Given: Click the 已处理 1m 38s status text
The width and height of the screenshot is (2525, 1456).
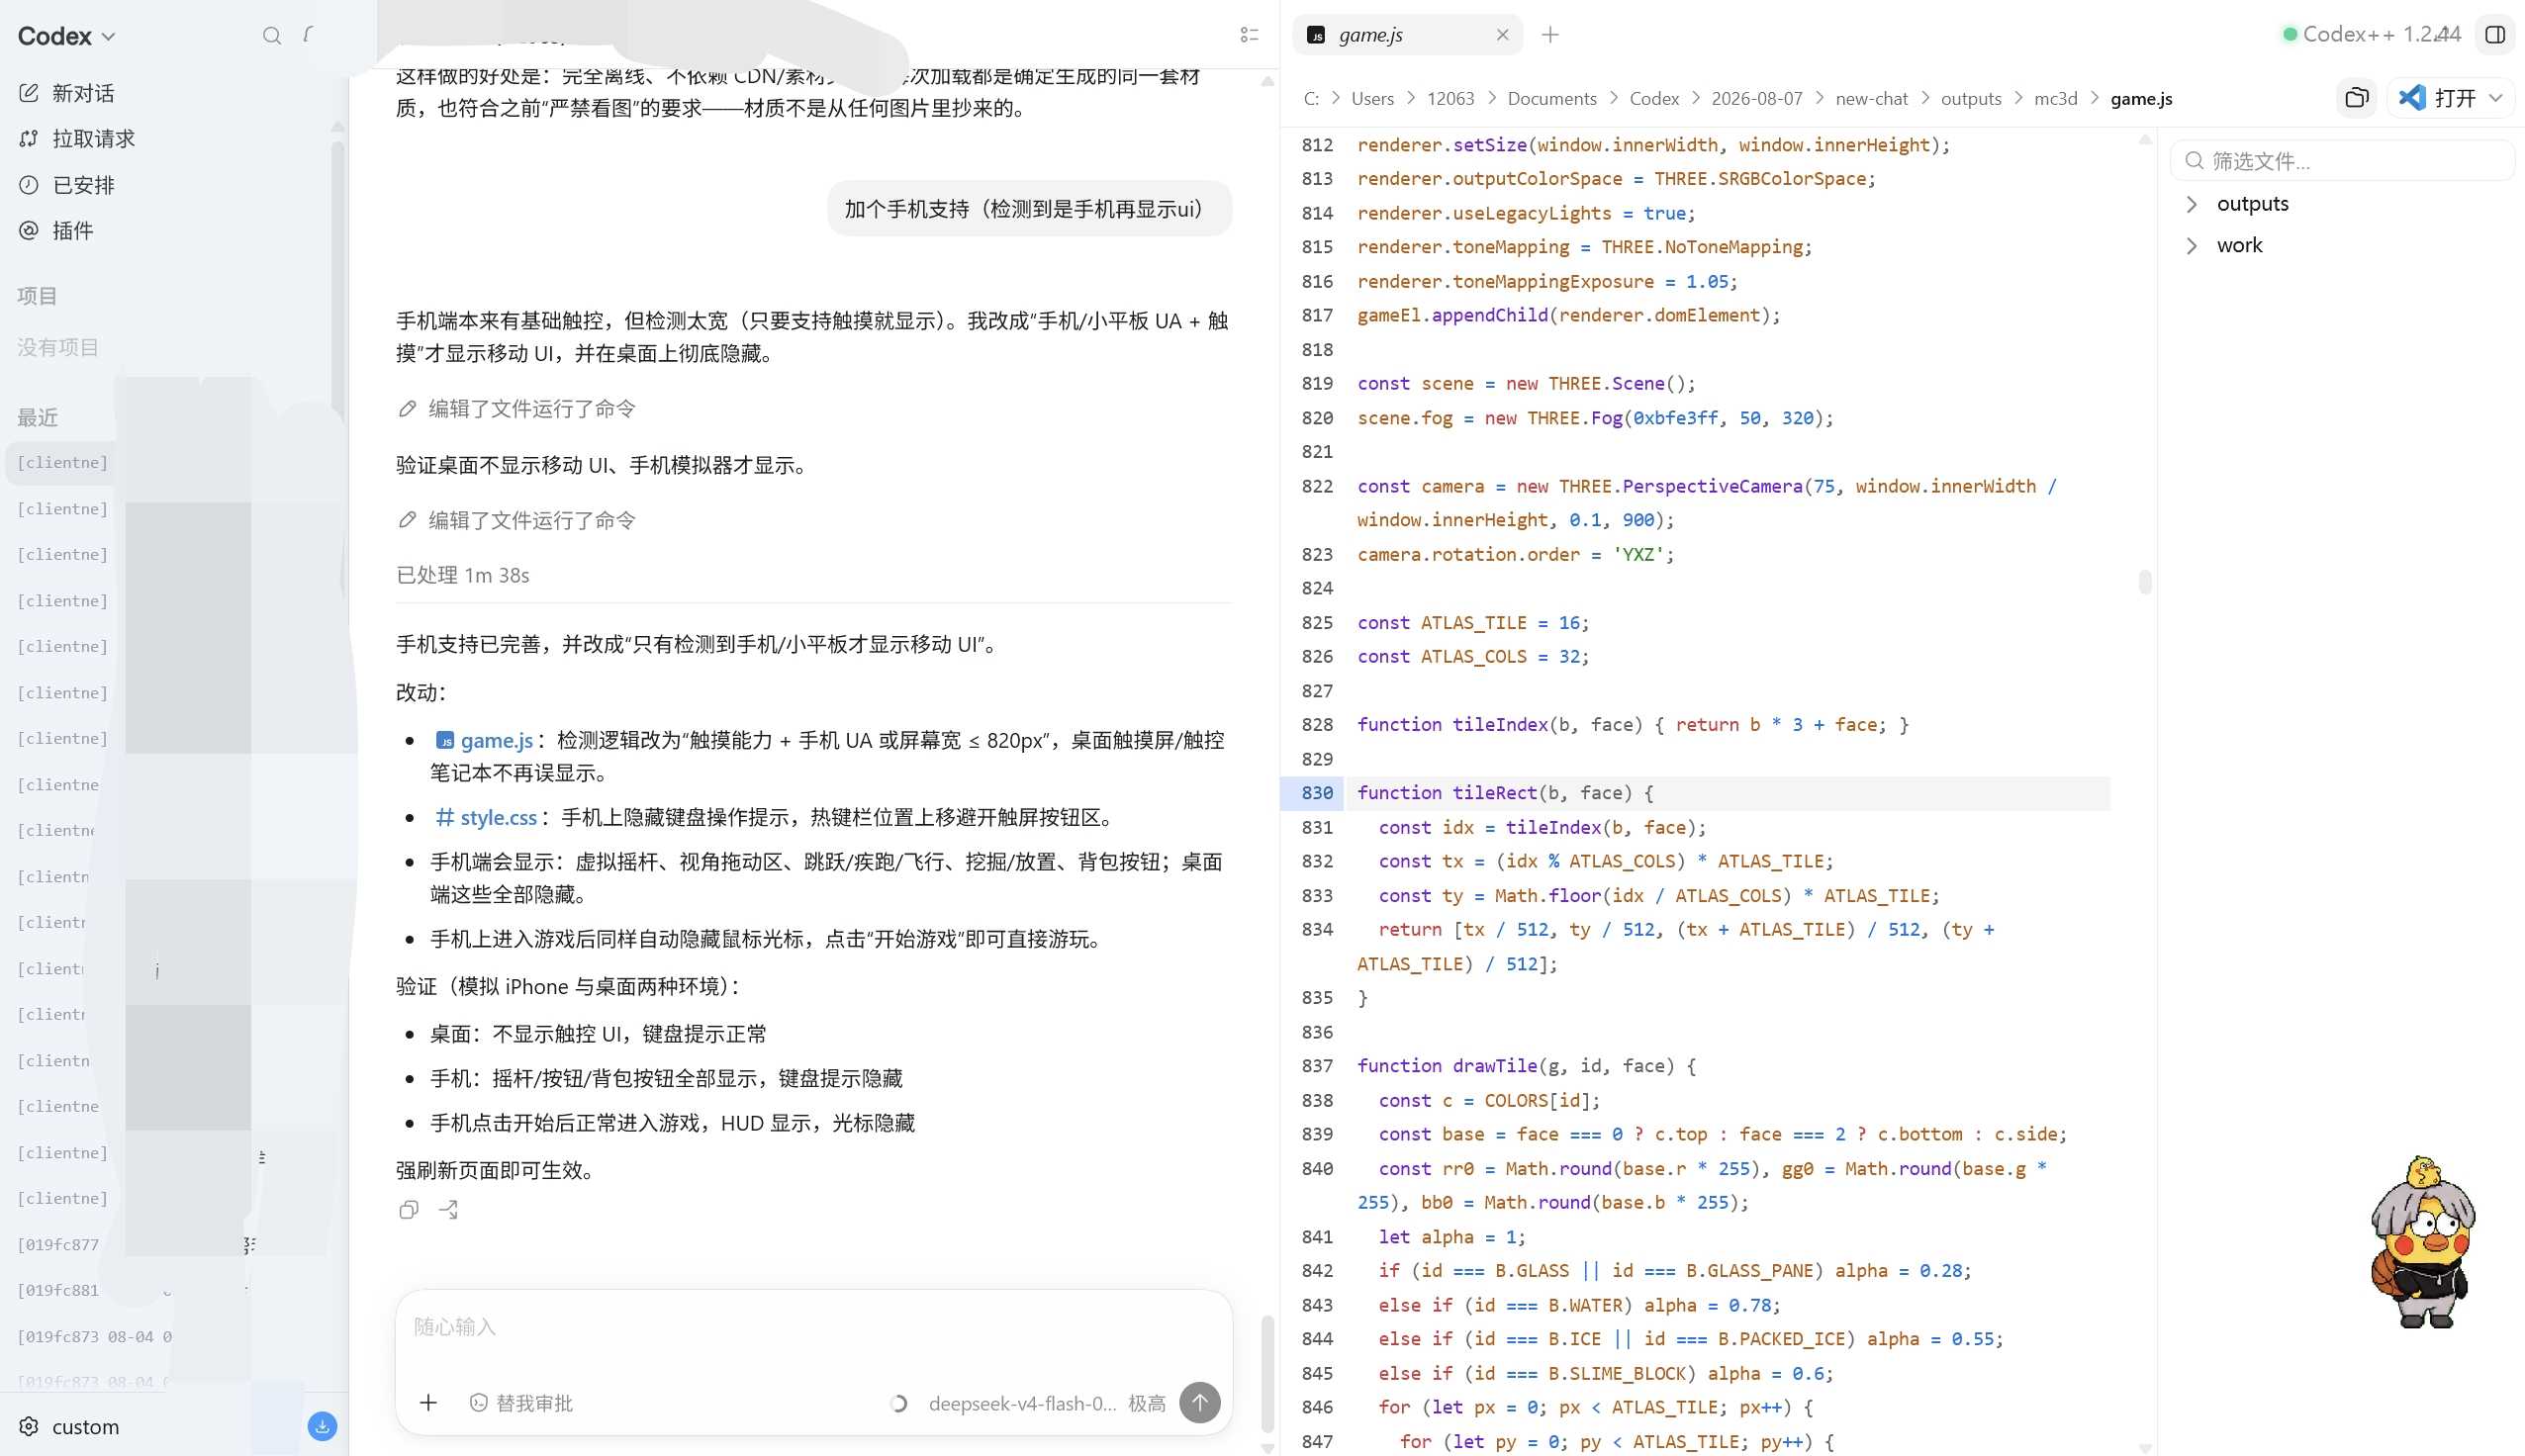Looking at the screenshot, I should pyautogui.click(x=463, y=575).
